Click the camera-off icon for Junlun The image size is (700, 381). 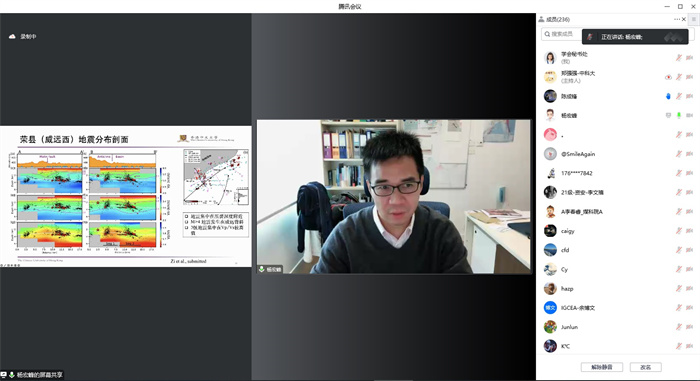690,327
